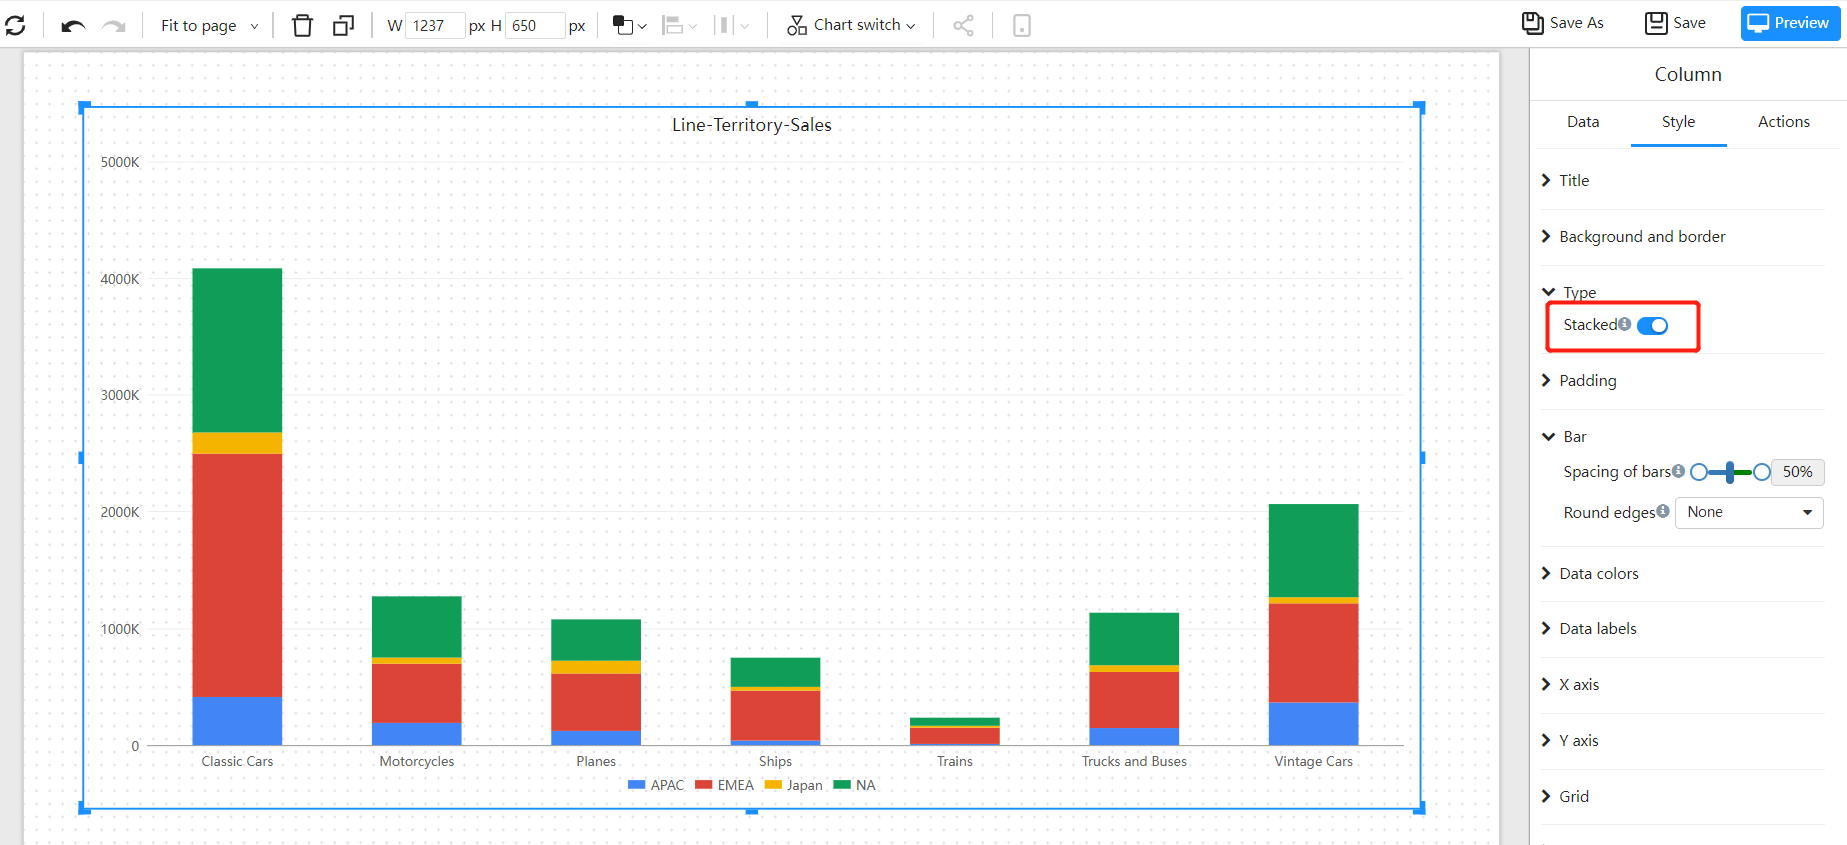Click the Save As text button
The width and height of the screenshot is (1847, 845).
point(1577,23)
